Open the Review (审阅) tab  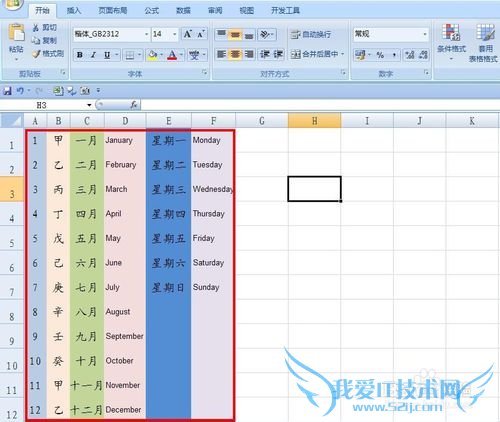point(215,11)
